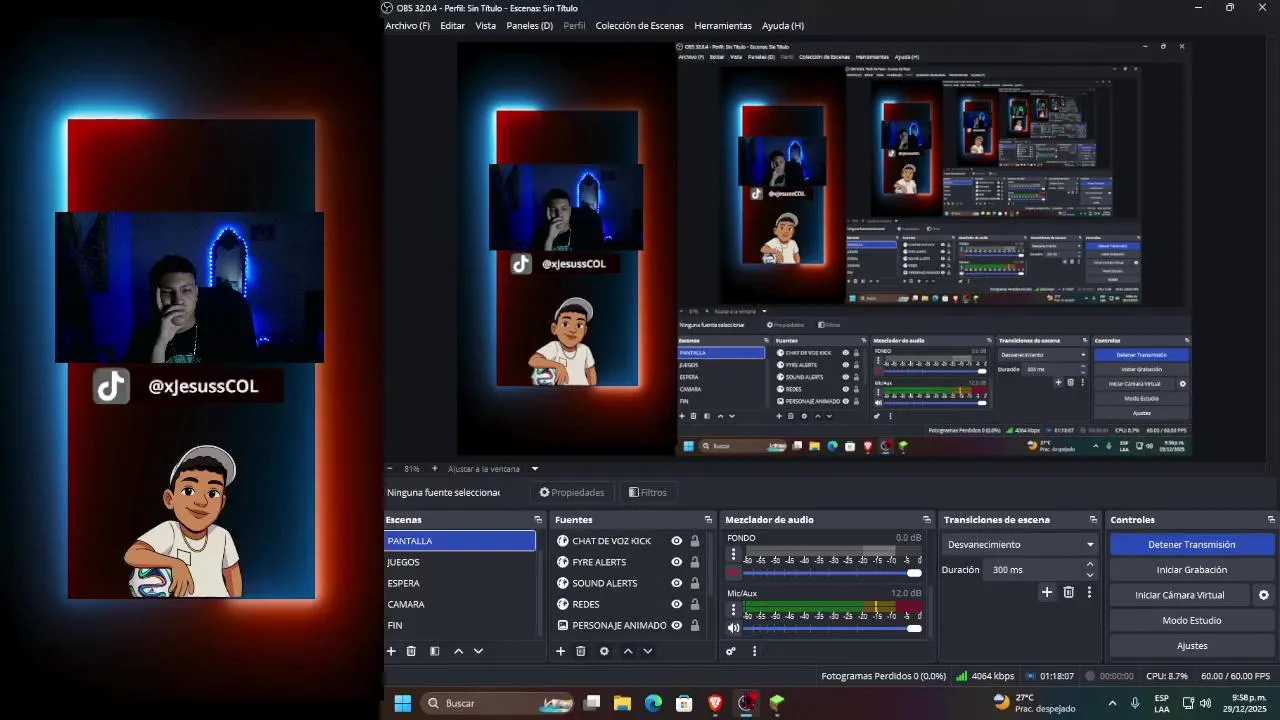Increase transition duration with up arrow
This screenshot has height=720, width=1280.
click(1089, 565)
